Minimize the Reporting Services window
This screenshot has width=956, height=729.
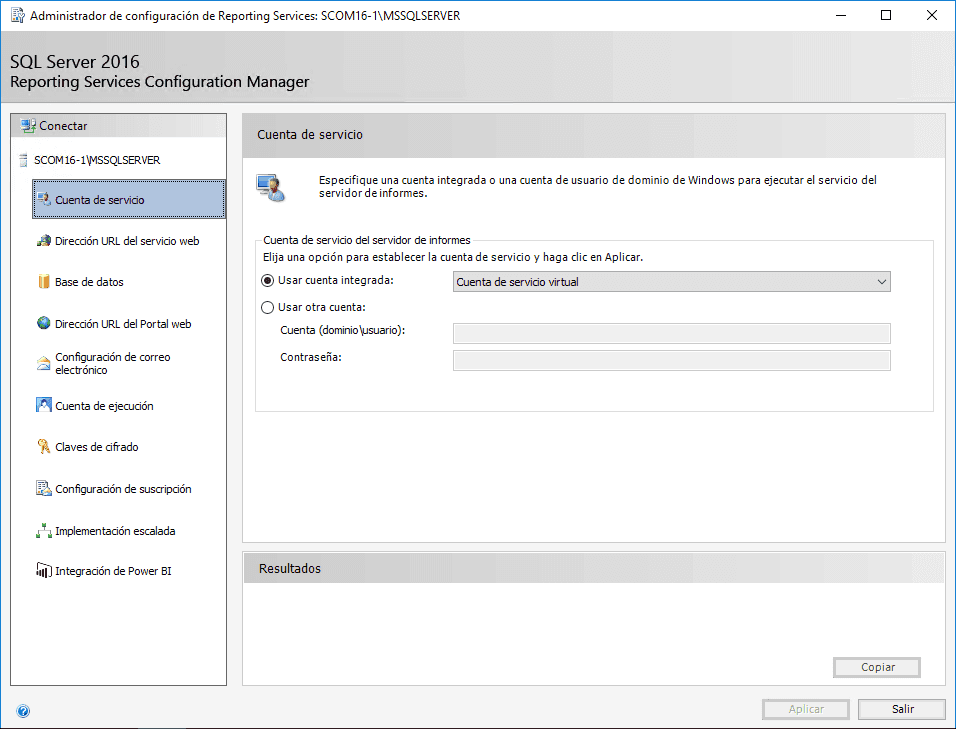(x=841, y=15)
